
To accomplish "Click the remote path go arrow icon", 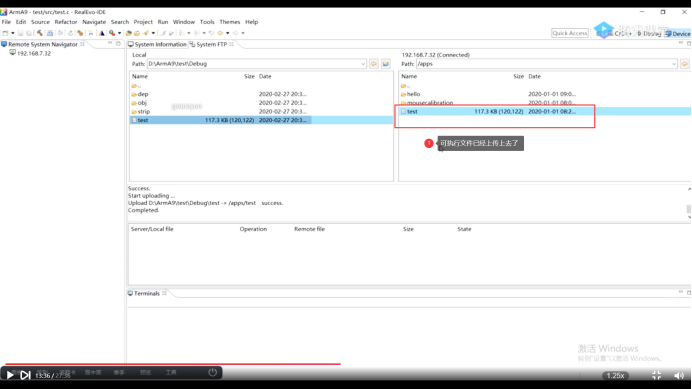I will coord(684,64).
